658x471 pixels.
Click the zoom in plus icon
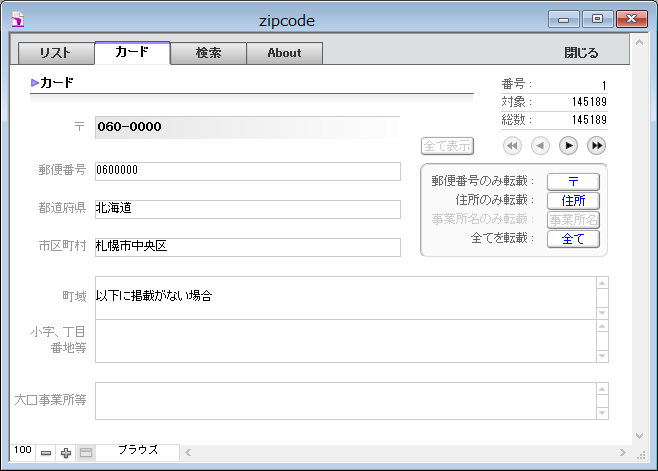(x=66, y=453)
